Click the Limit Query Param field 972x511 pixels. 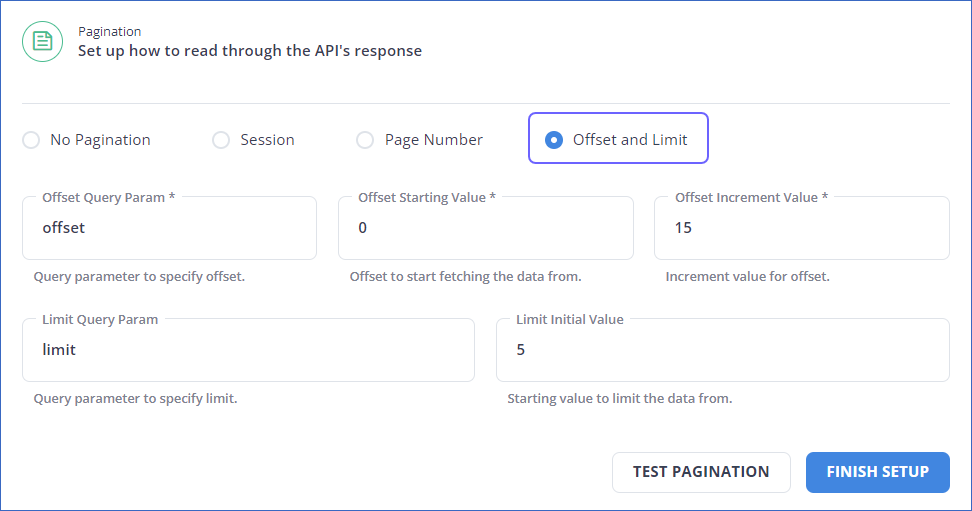click(248, 350)
